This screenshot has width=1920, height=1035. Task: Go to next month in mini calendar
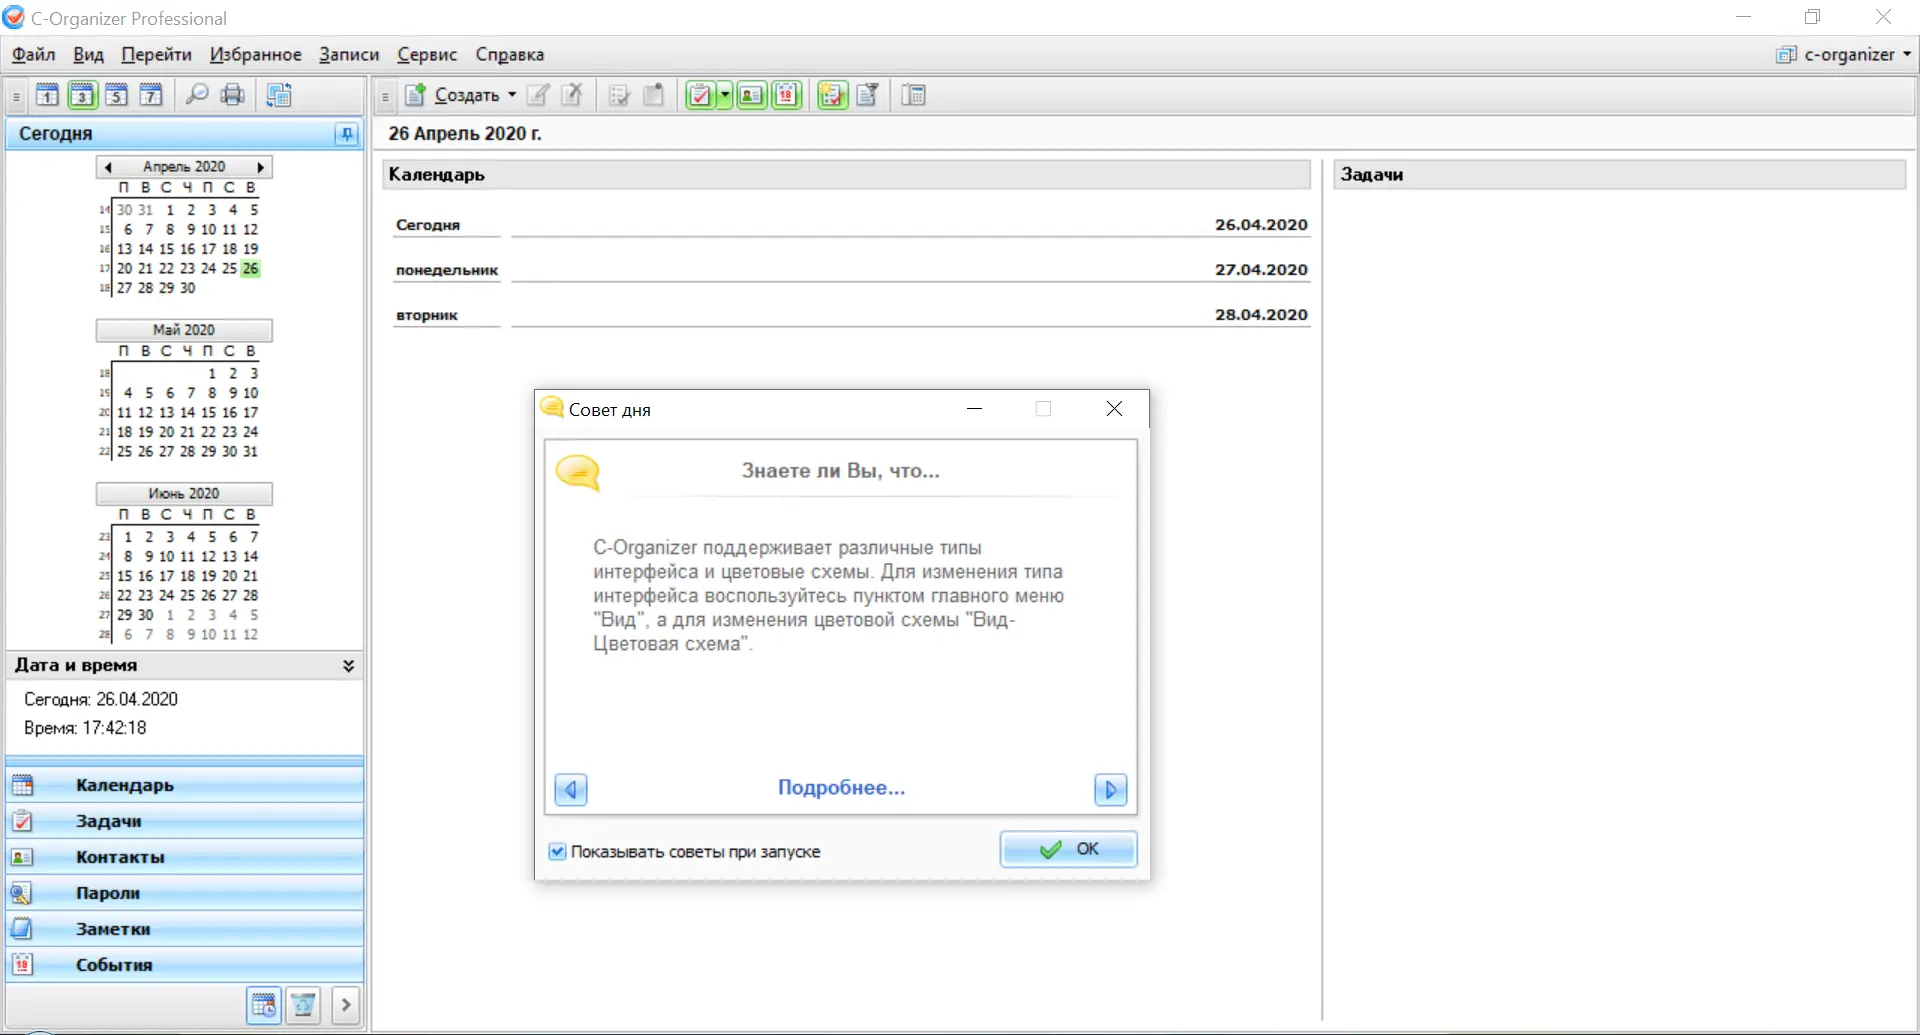pyautogui.click(x=260, y=167)
